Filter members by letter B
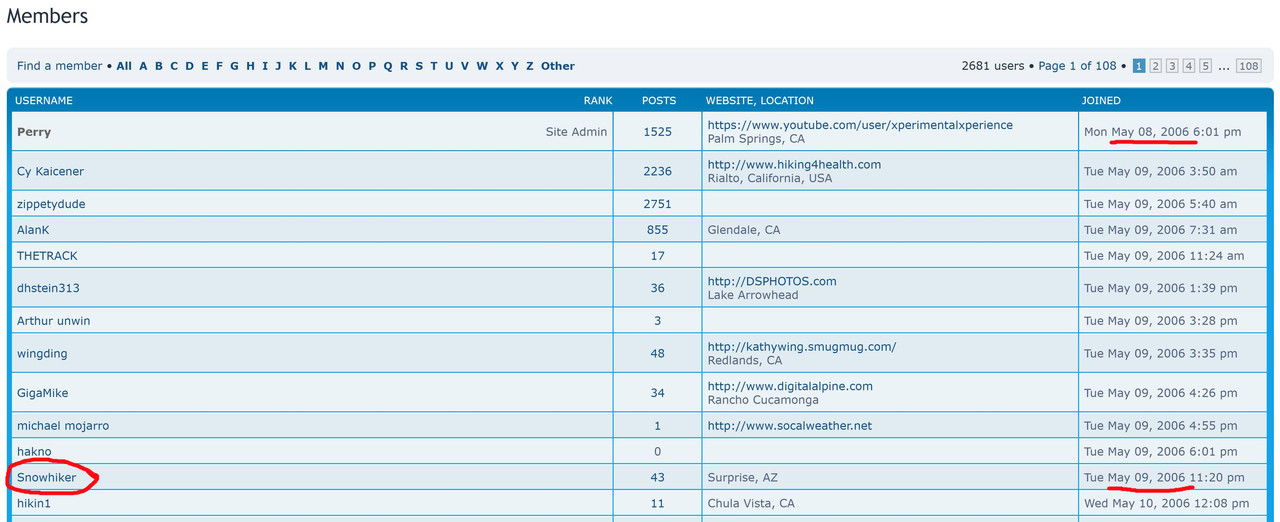Image resolution: width=1280 pixels, height=522 pixels. [x=159, y=66]
